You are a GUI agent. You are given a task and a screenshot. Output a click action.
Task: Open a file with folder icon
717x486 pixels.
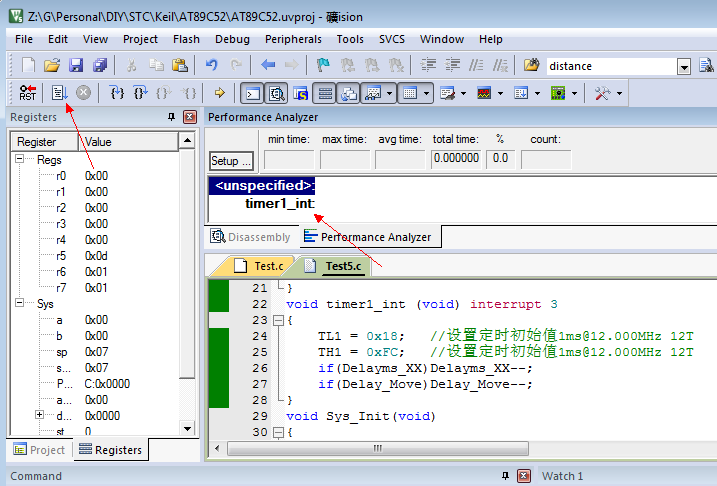(52, 65)
